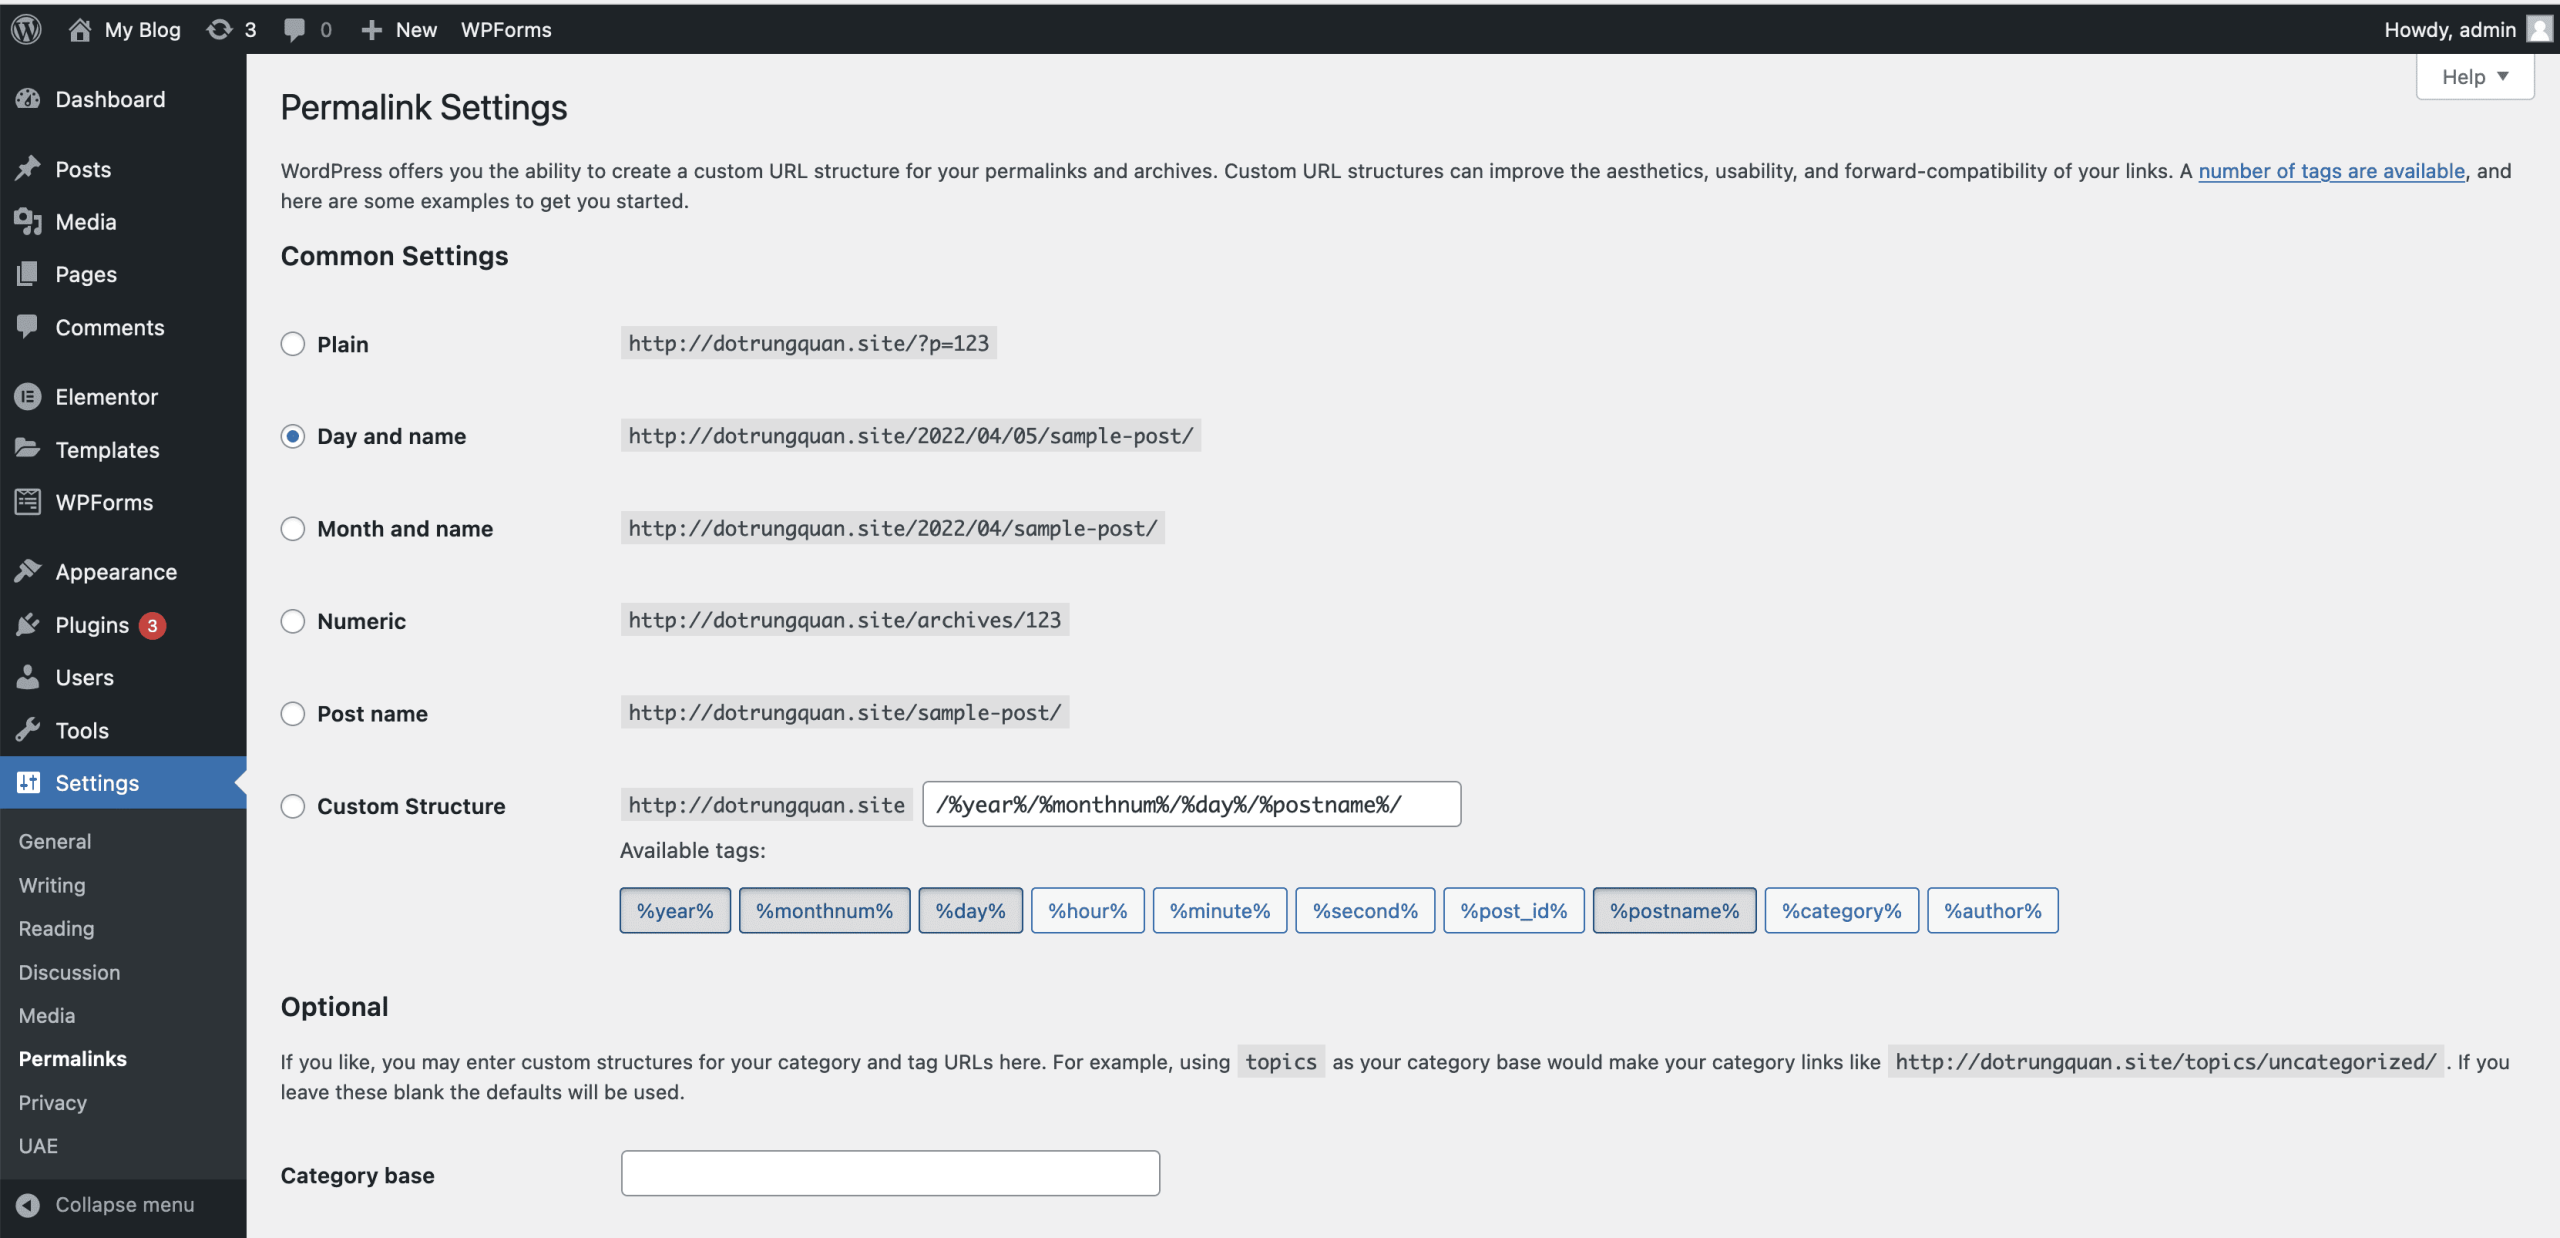
Task: Choose the Post name radio option
Action: [292, 714]
